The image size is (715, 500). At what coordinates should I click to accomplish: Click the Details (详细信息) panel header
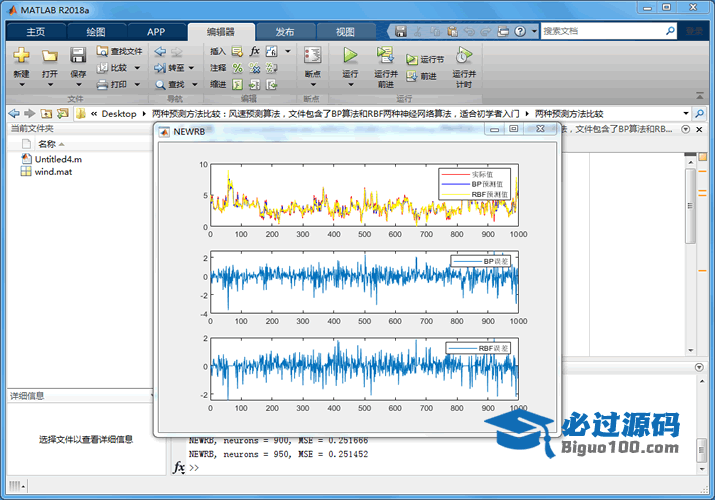80,396
